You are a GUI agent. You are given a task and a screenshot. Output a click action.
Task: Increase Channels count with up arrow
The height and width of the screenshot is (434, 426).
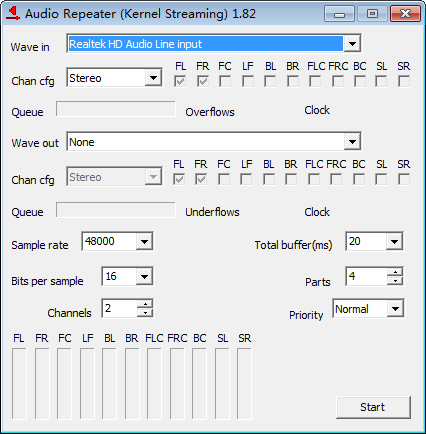145,304
